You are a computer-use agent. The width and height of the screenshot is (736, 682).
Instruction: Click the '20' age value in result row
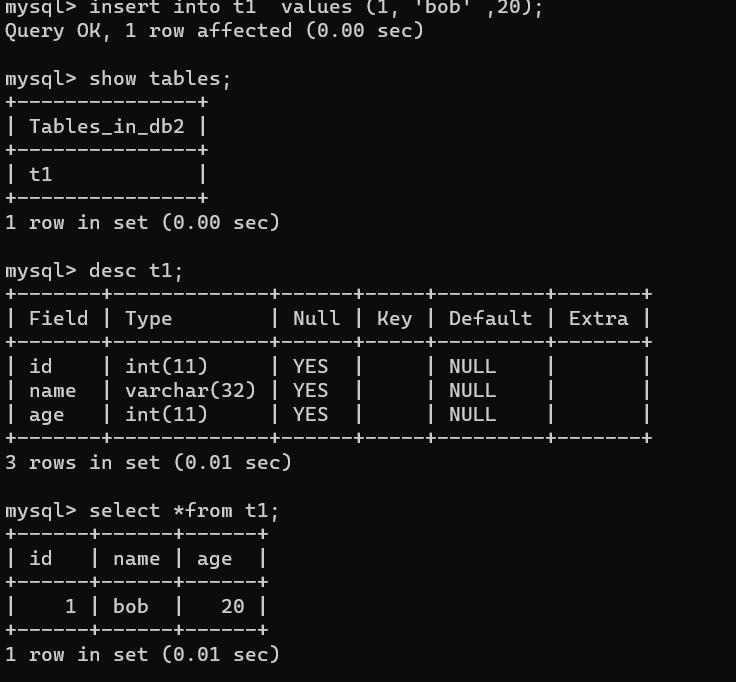coord(232,606)
